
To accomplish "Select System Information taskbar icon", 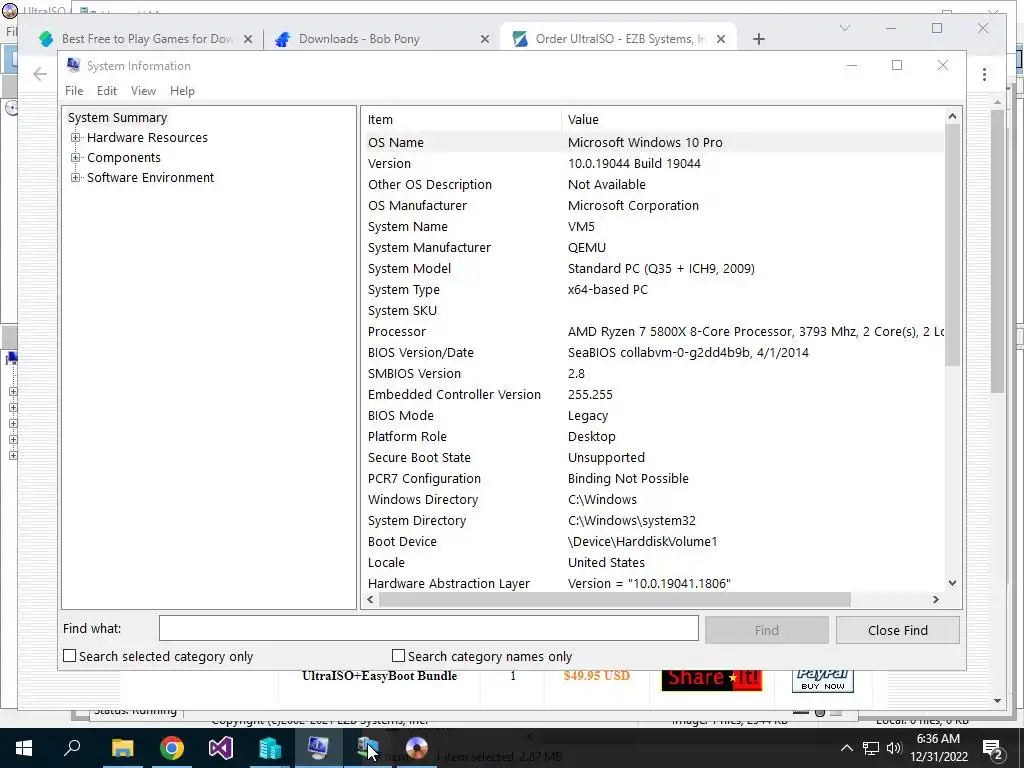I will tap(318, 748).
